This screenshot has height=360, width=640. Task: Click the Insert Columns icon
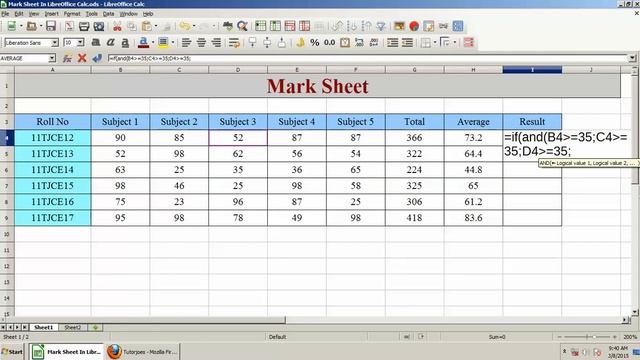tap(275, 27)
